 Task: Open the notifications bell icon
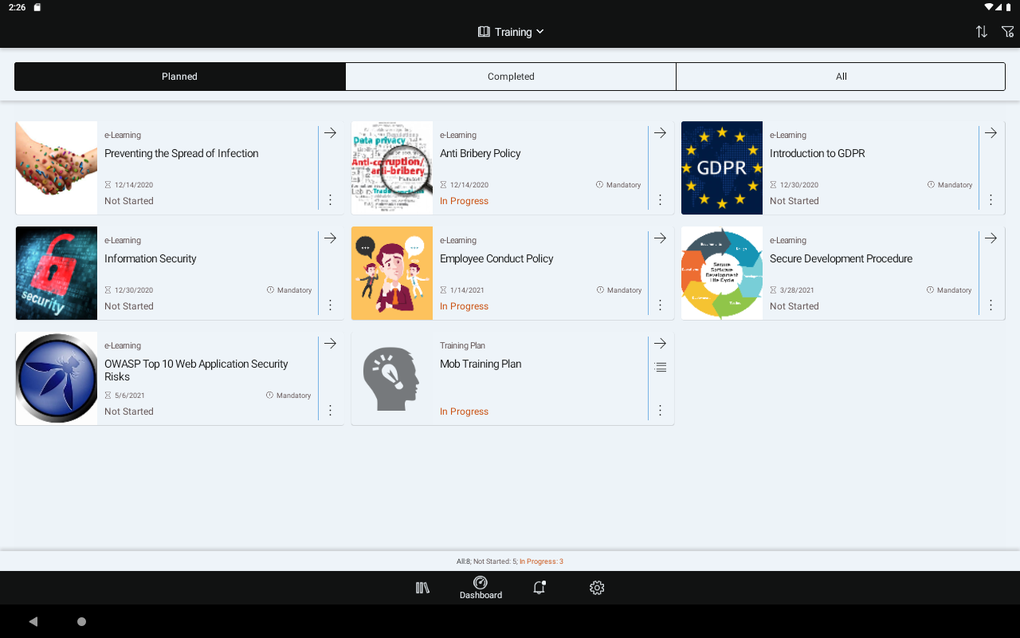coord(539,588)
